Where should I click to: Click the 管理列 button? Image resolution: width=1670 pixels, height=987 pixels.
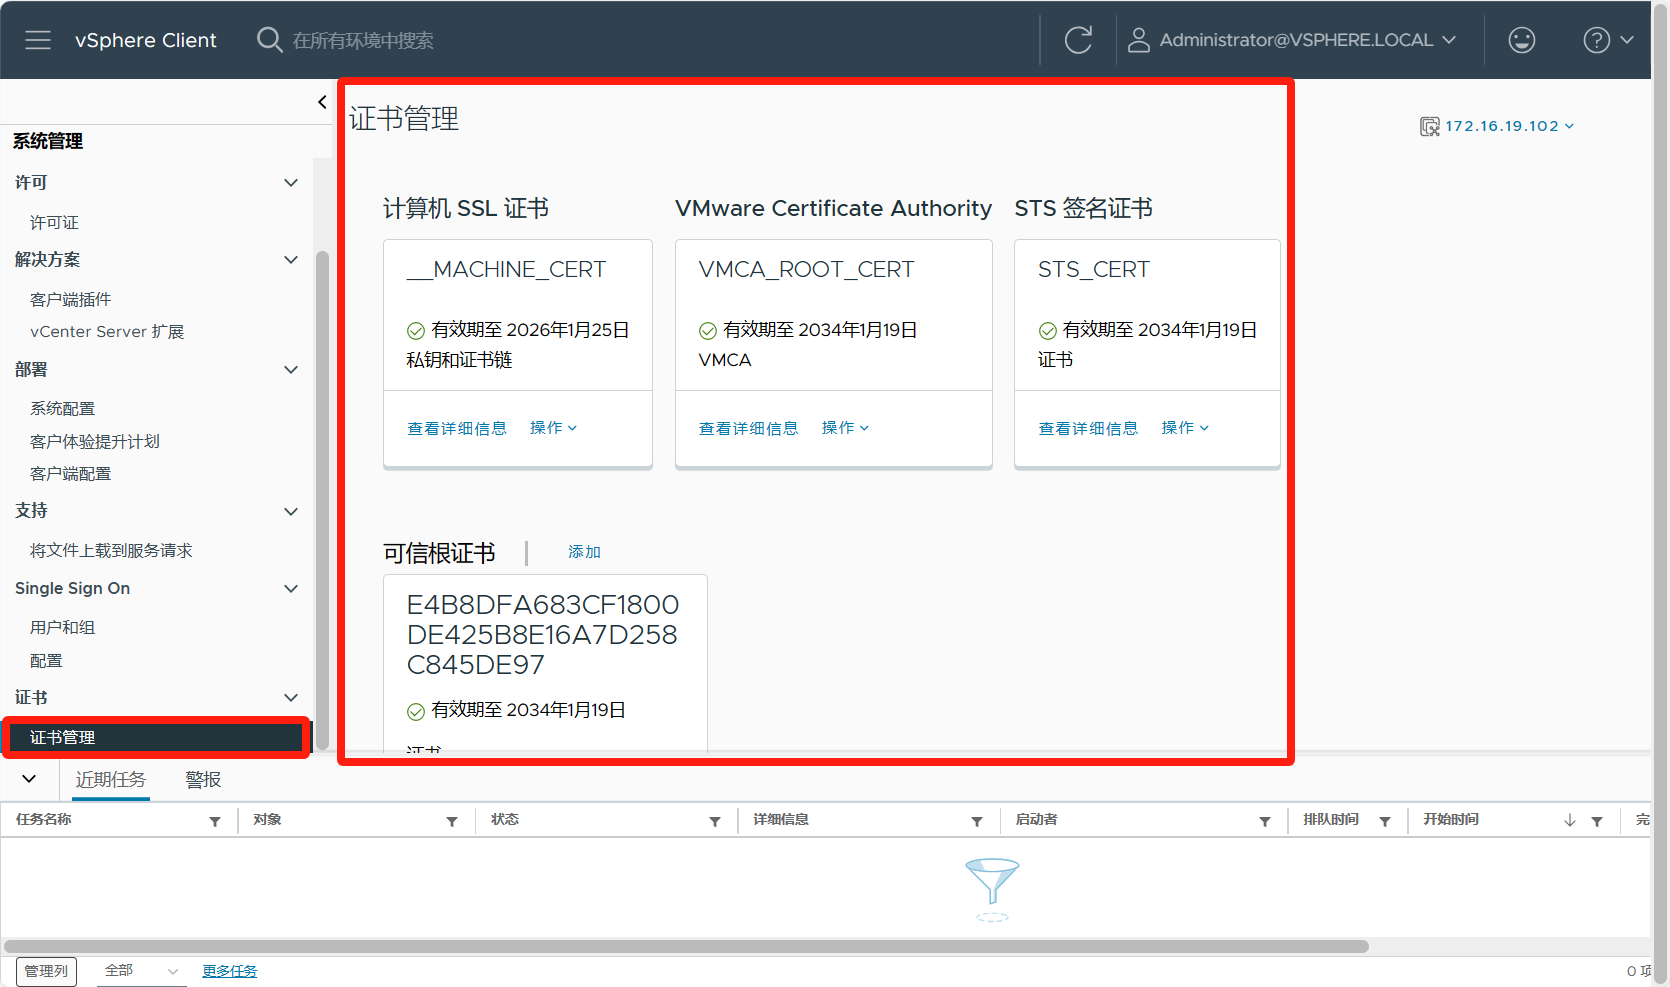[46, 971]
